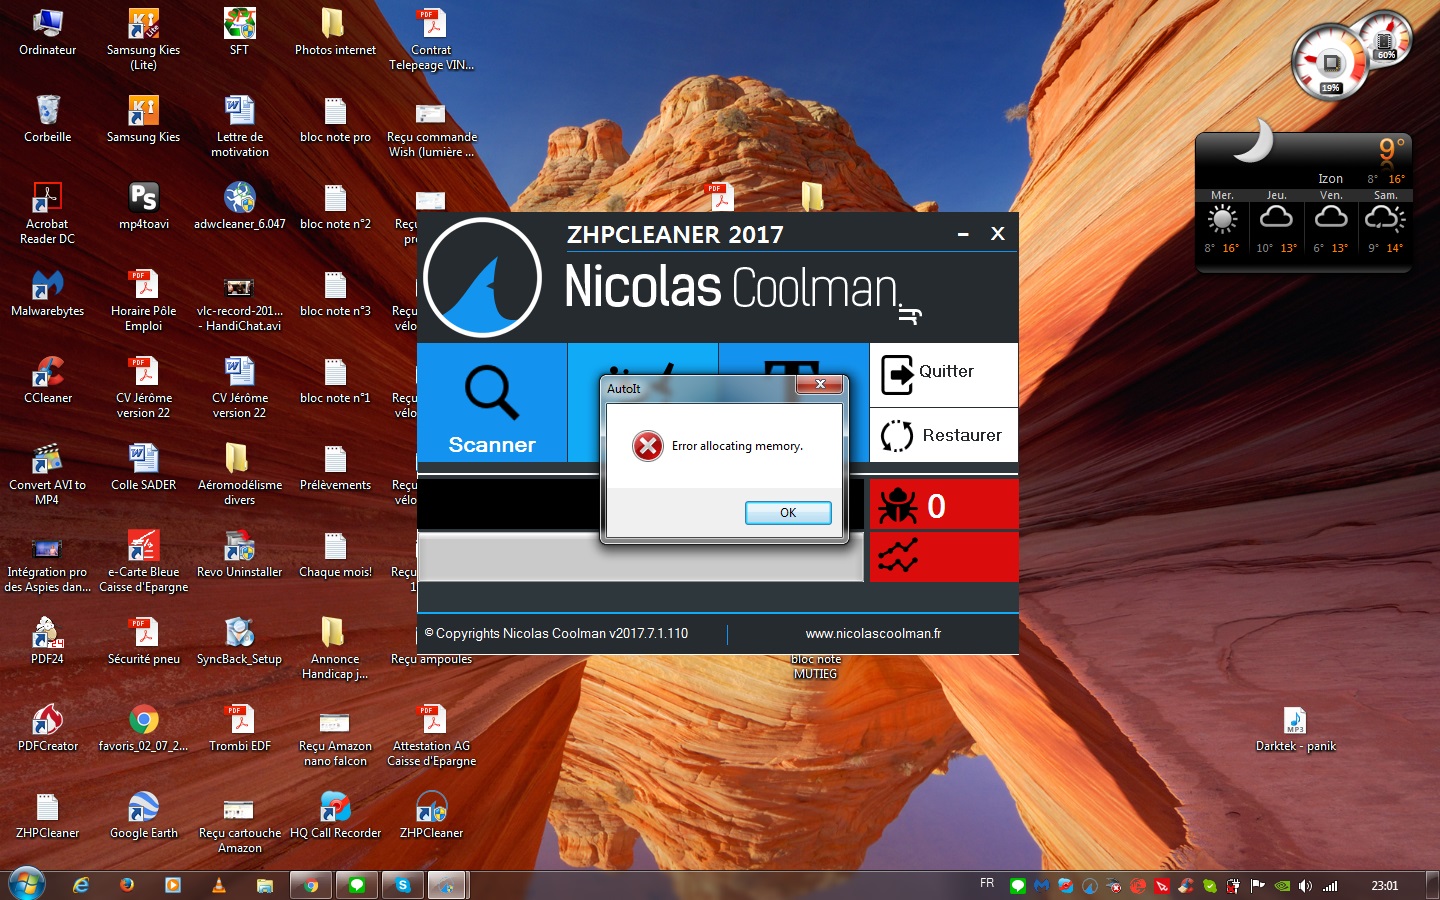Launch Firefox from the taskbar
Image resolution: width=1440 pixels, height=900 pixels.
point(127,885)
